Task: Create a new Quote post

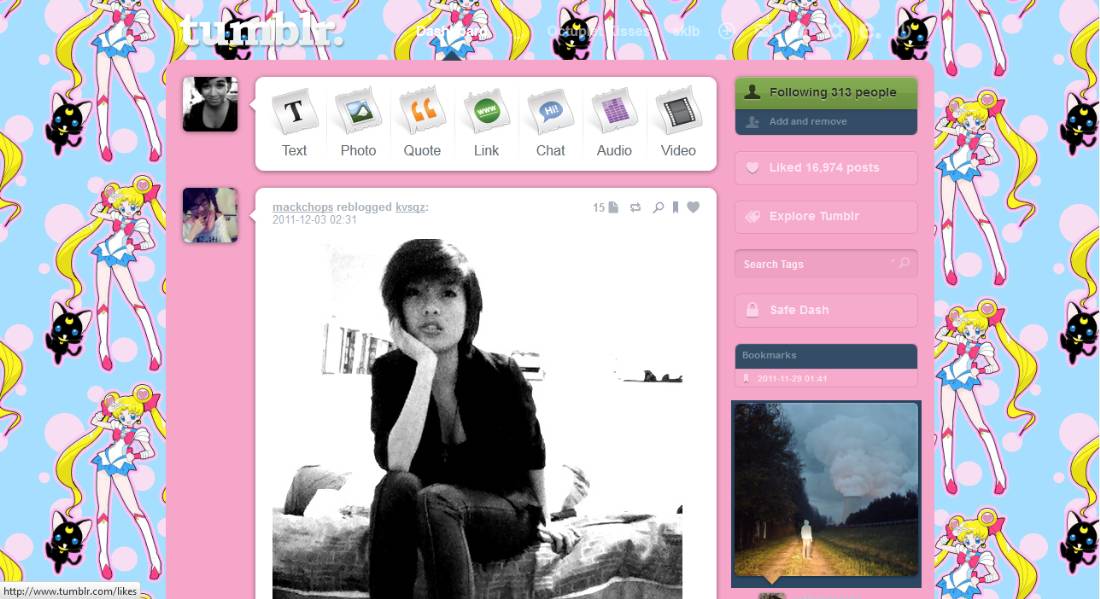Action: pos(422,123)
